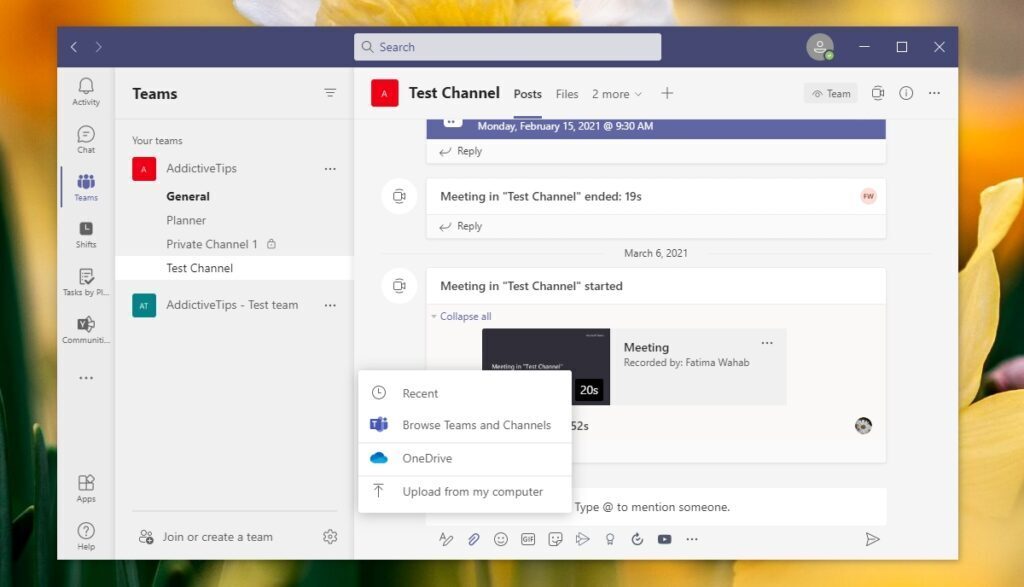The width and height of the screenshot is (1024, 587).
Task: Open the Sticker picker
Action: (x=556, y=538)
